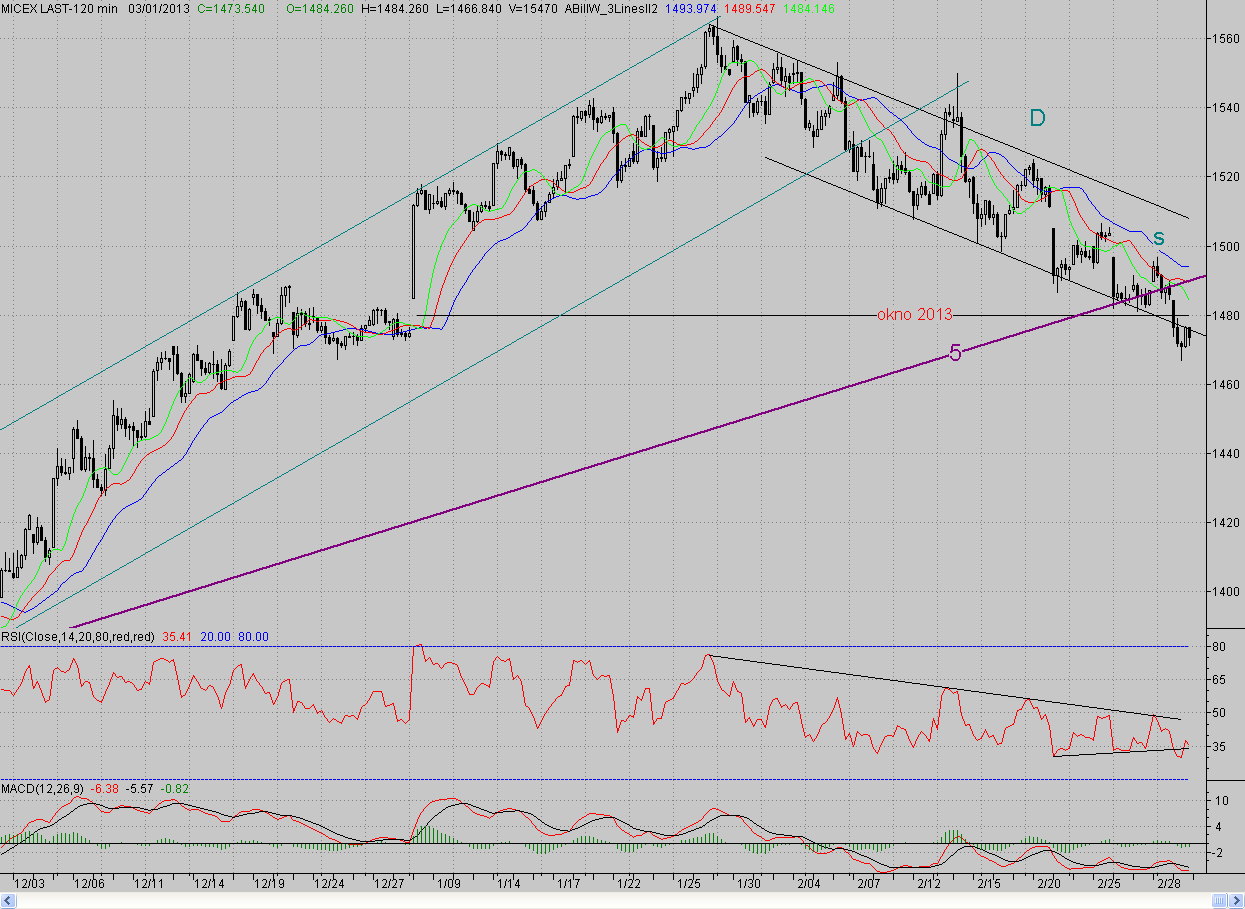
Task: Click the RSI 80 level axis label
Action: tap(1220, 647)
